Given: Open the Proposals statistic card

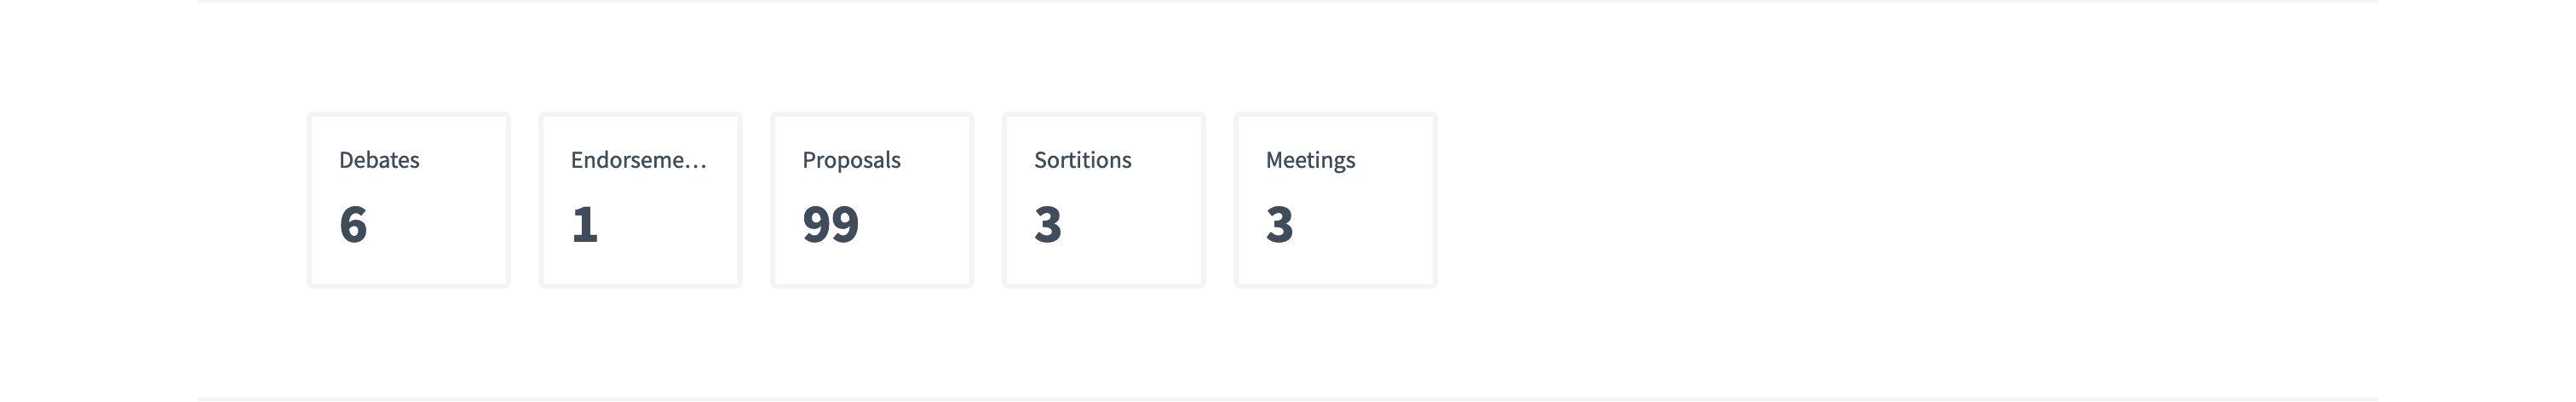Looking at the screenshot, I should (x=872, y=200).
